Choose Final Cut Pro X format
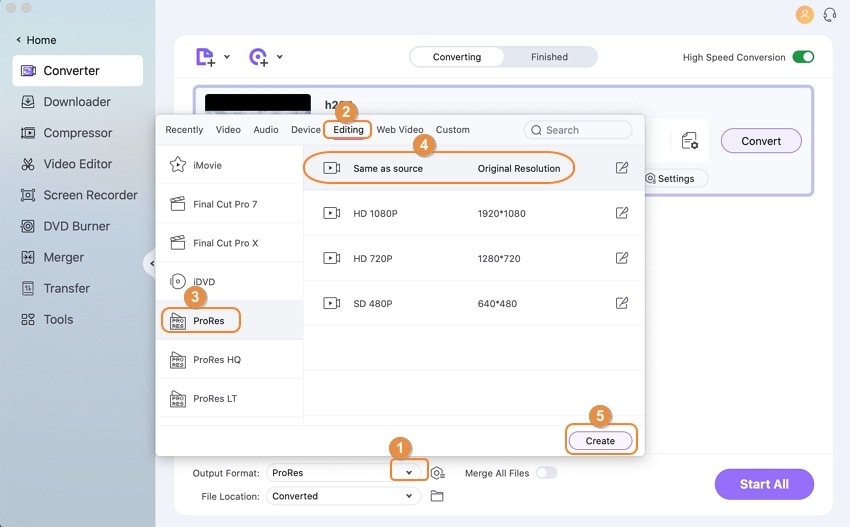The height and width of the screenshot is (527, 850). pos(229,243)
